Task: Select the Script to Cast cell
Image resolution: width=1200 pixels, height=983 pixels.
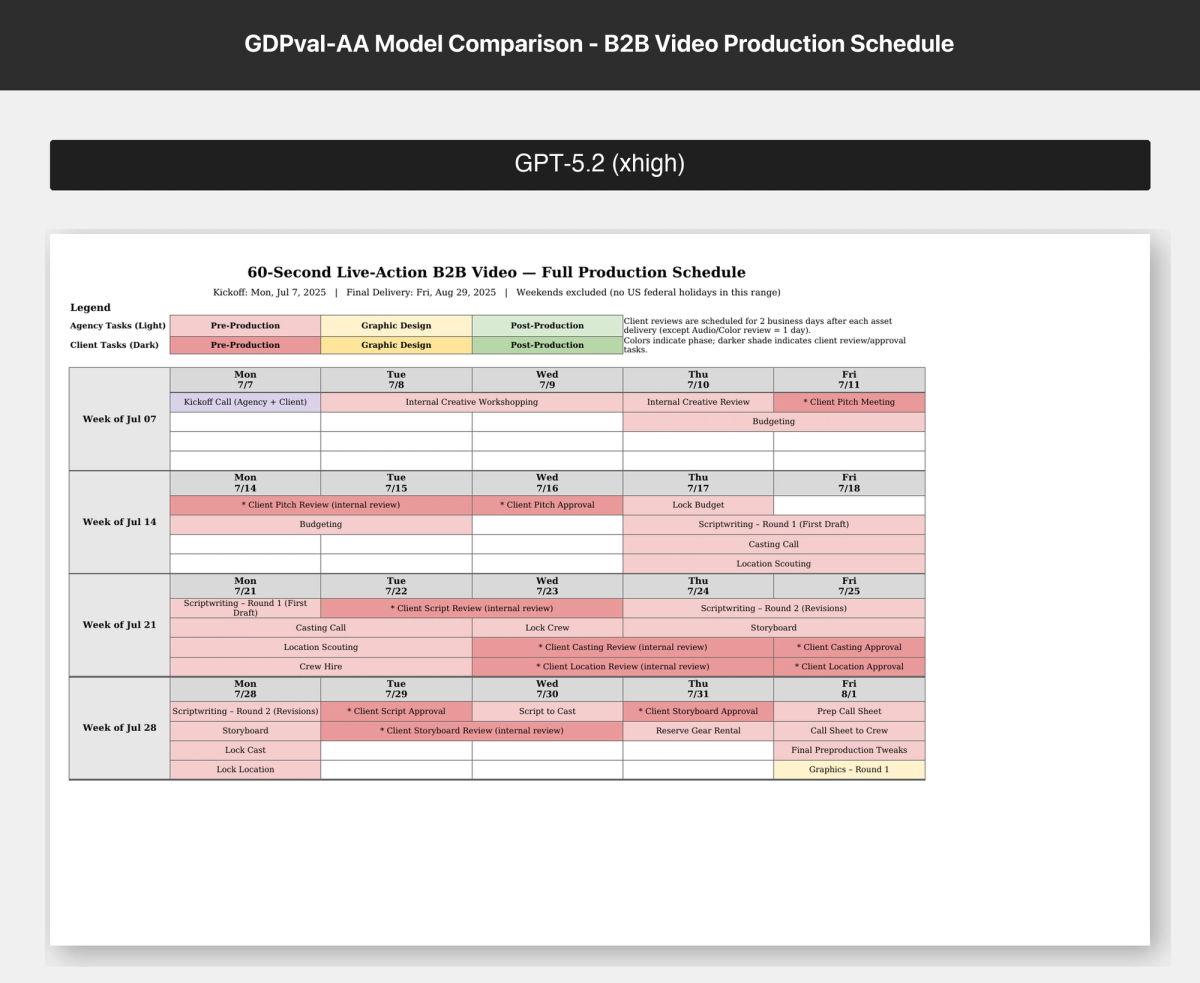Action: (x=547, y=711)
